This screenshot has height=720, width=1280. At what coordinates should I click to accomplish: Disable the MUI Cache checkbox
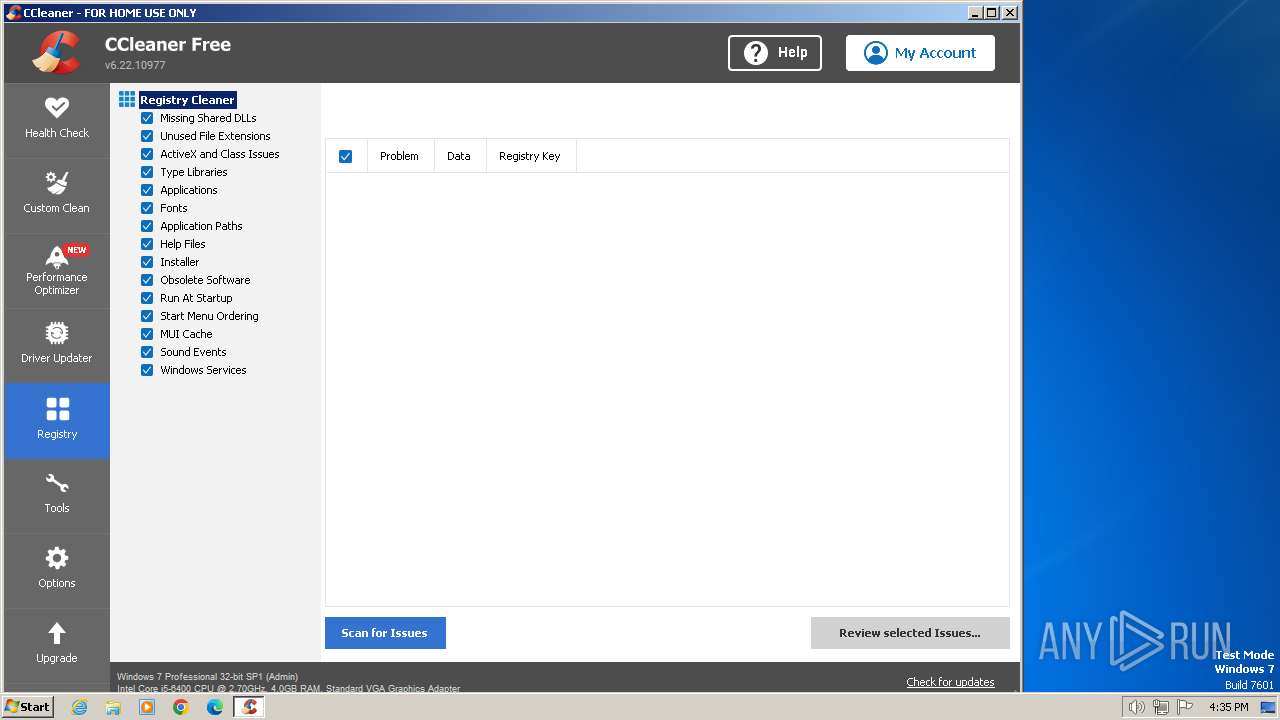(147, 334)
